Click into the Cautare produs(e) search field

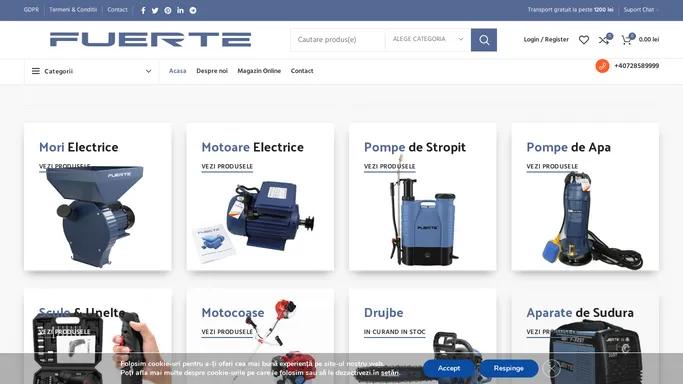[338, 40]
